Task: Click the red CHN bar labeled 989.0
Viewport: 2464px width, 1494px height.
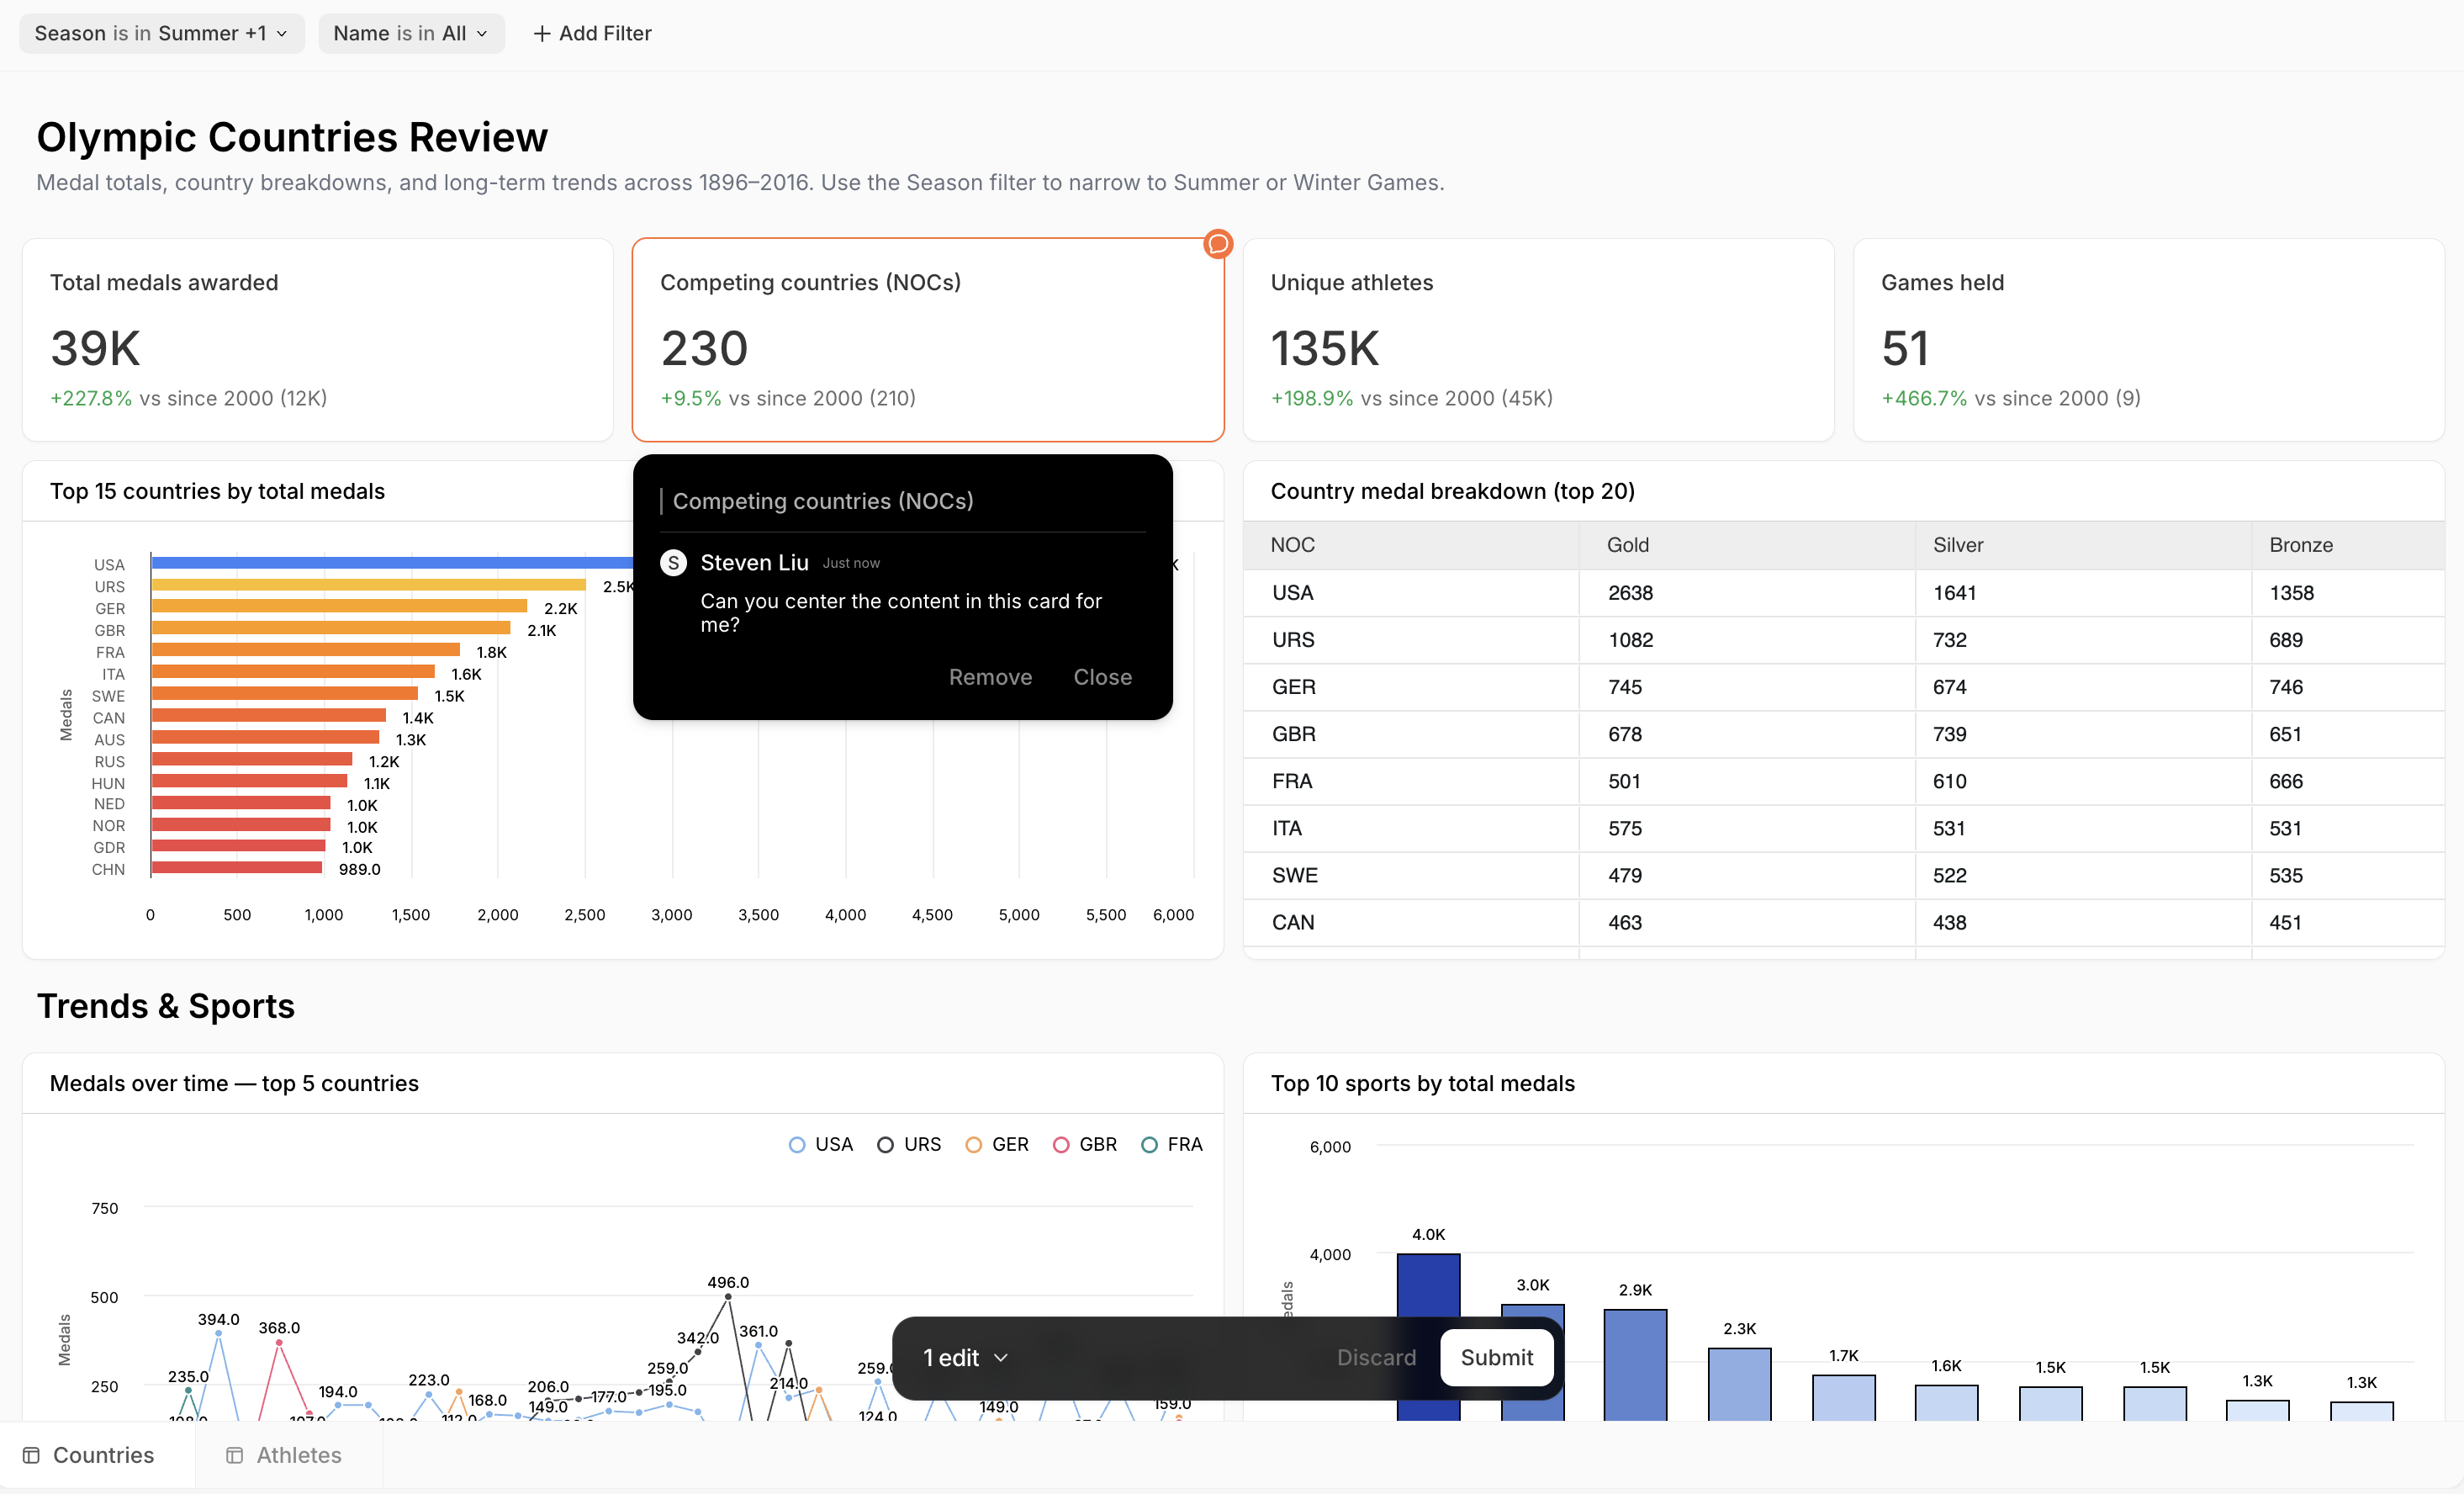Action: [237, 868]
